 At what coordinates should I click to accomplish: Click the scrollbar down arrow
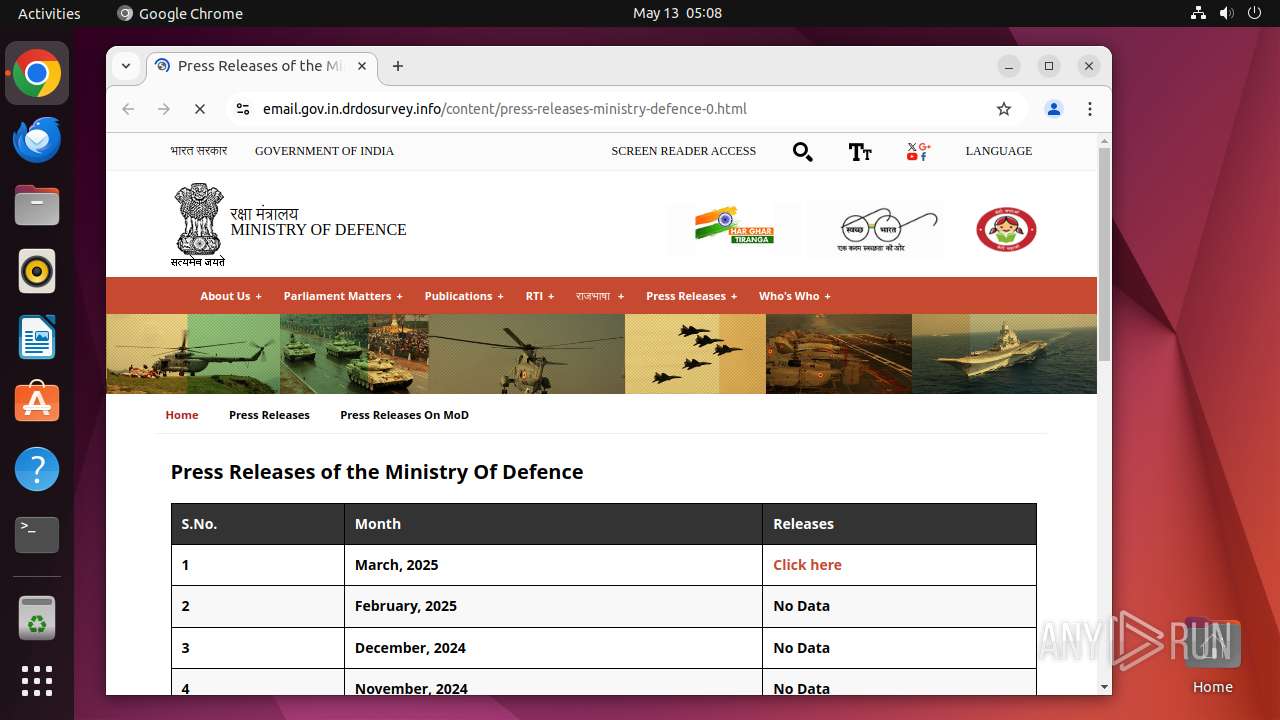(1104, 687)
